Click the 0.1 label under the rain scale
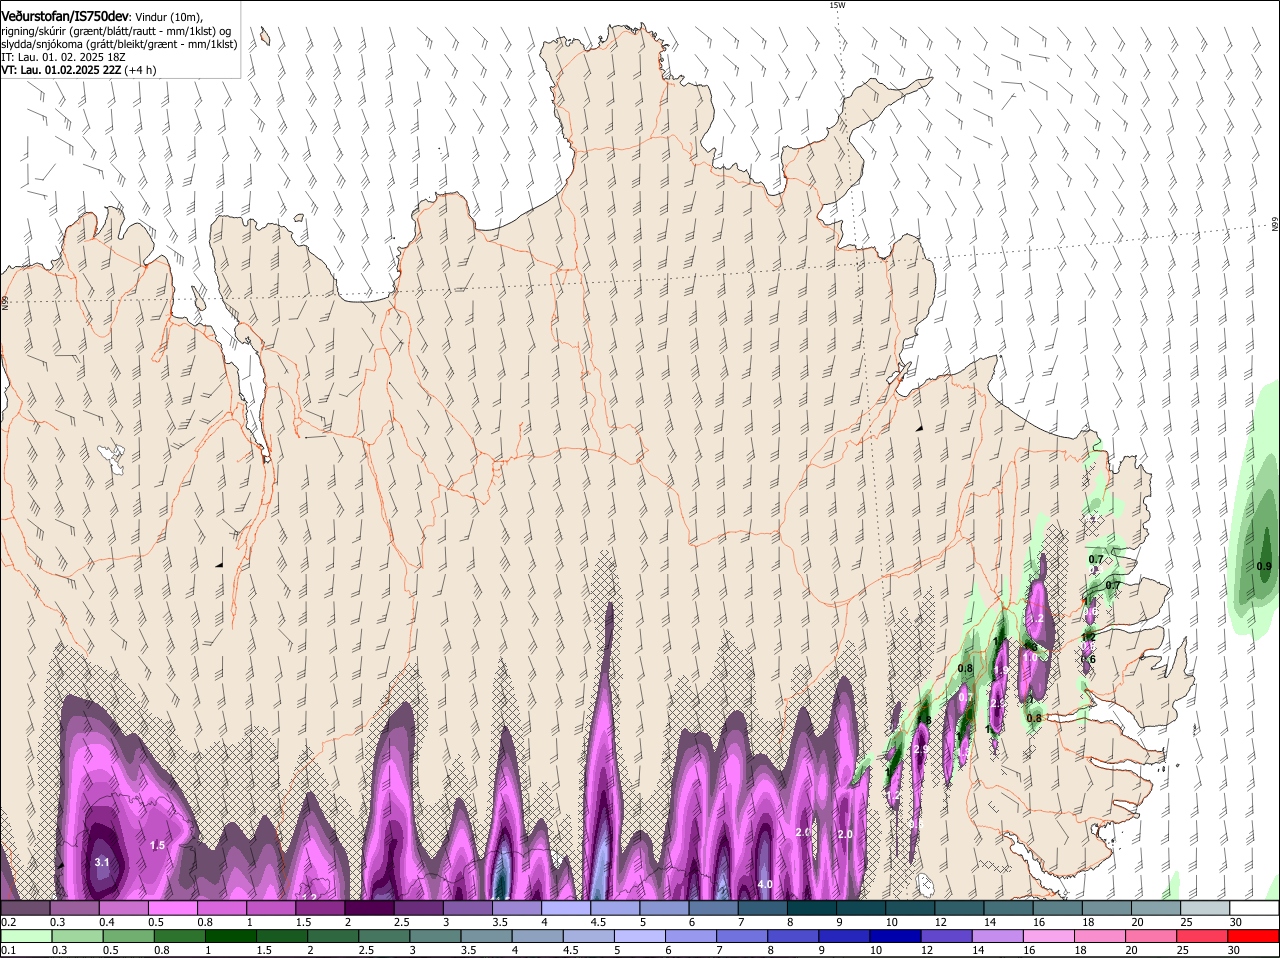 tap(7, 950)
